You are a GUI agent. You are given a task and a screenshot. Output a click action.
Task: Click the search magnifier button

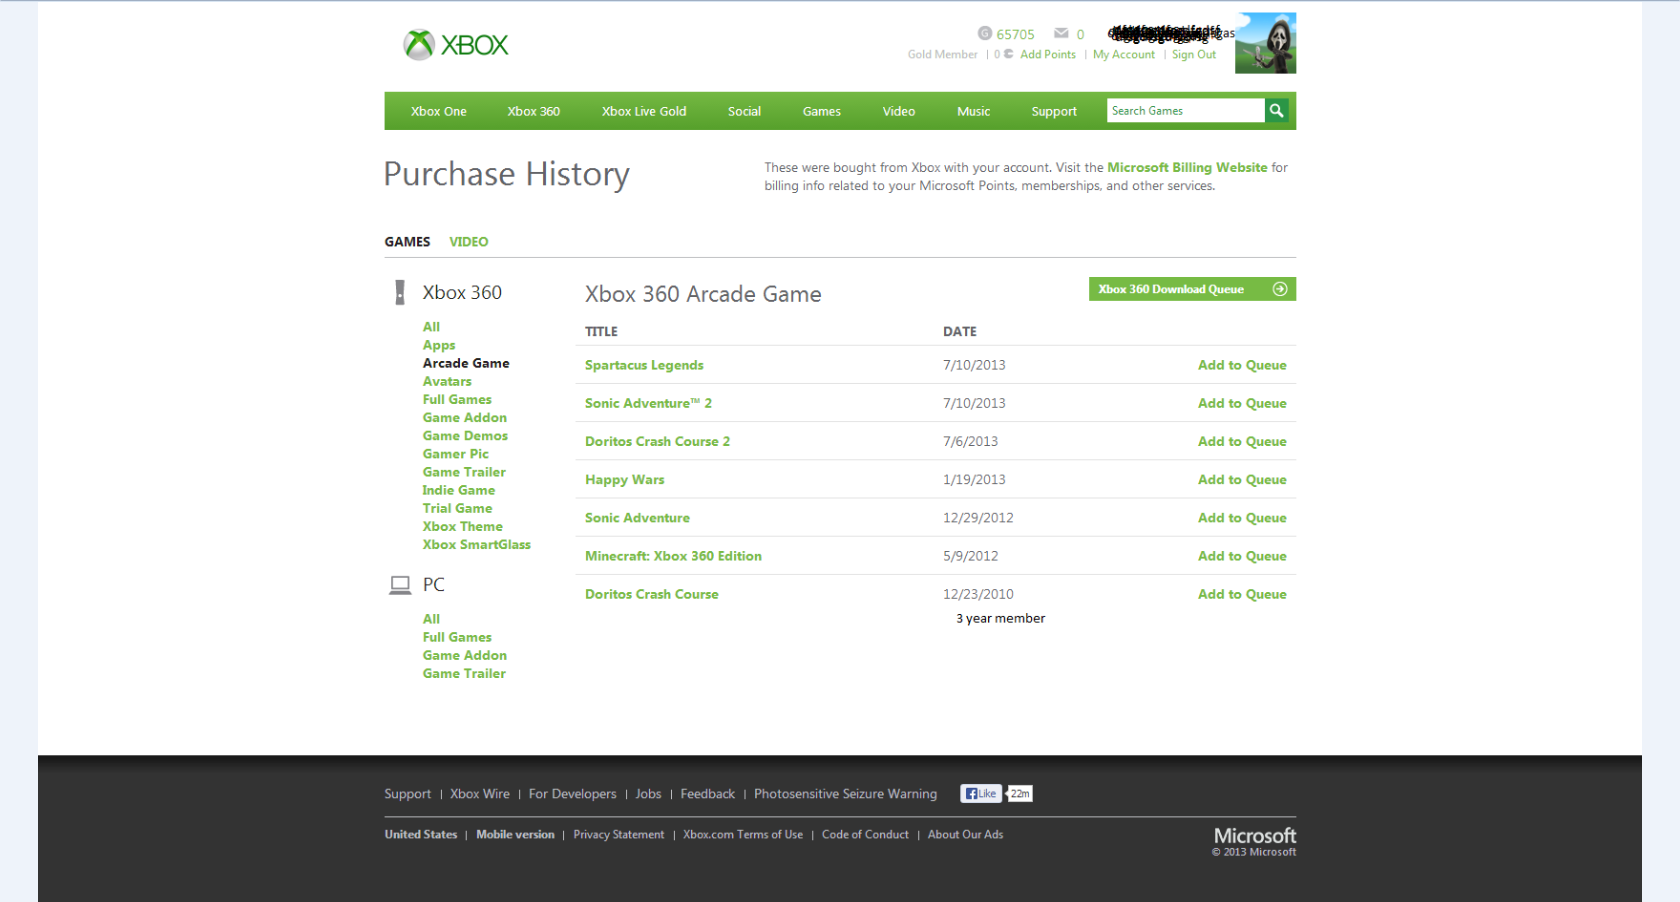pyautogui.click(x=1277, y=111)
